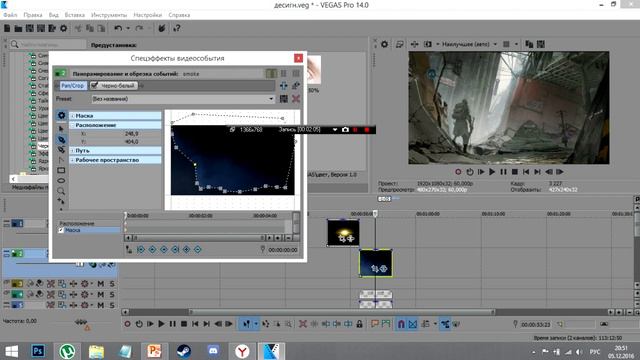Open the Справка menu
The height and width of the screenshot is (360, 640).
point(179,15)
